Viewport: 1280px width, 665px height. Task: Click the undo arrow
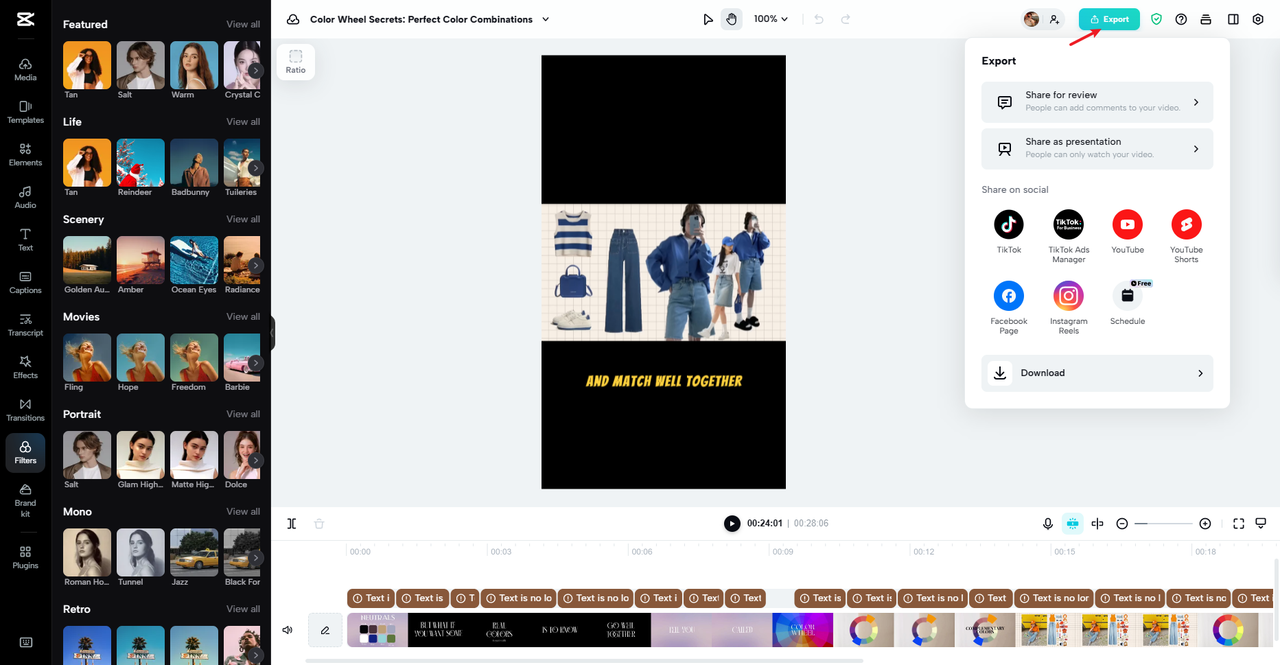[819, 19]
